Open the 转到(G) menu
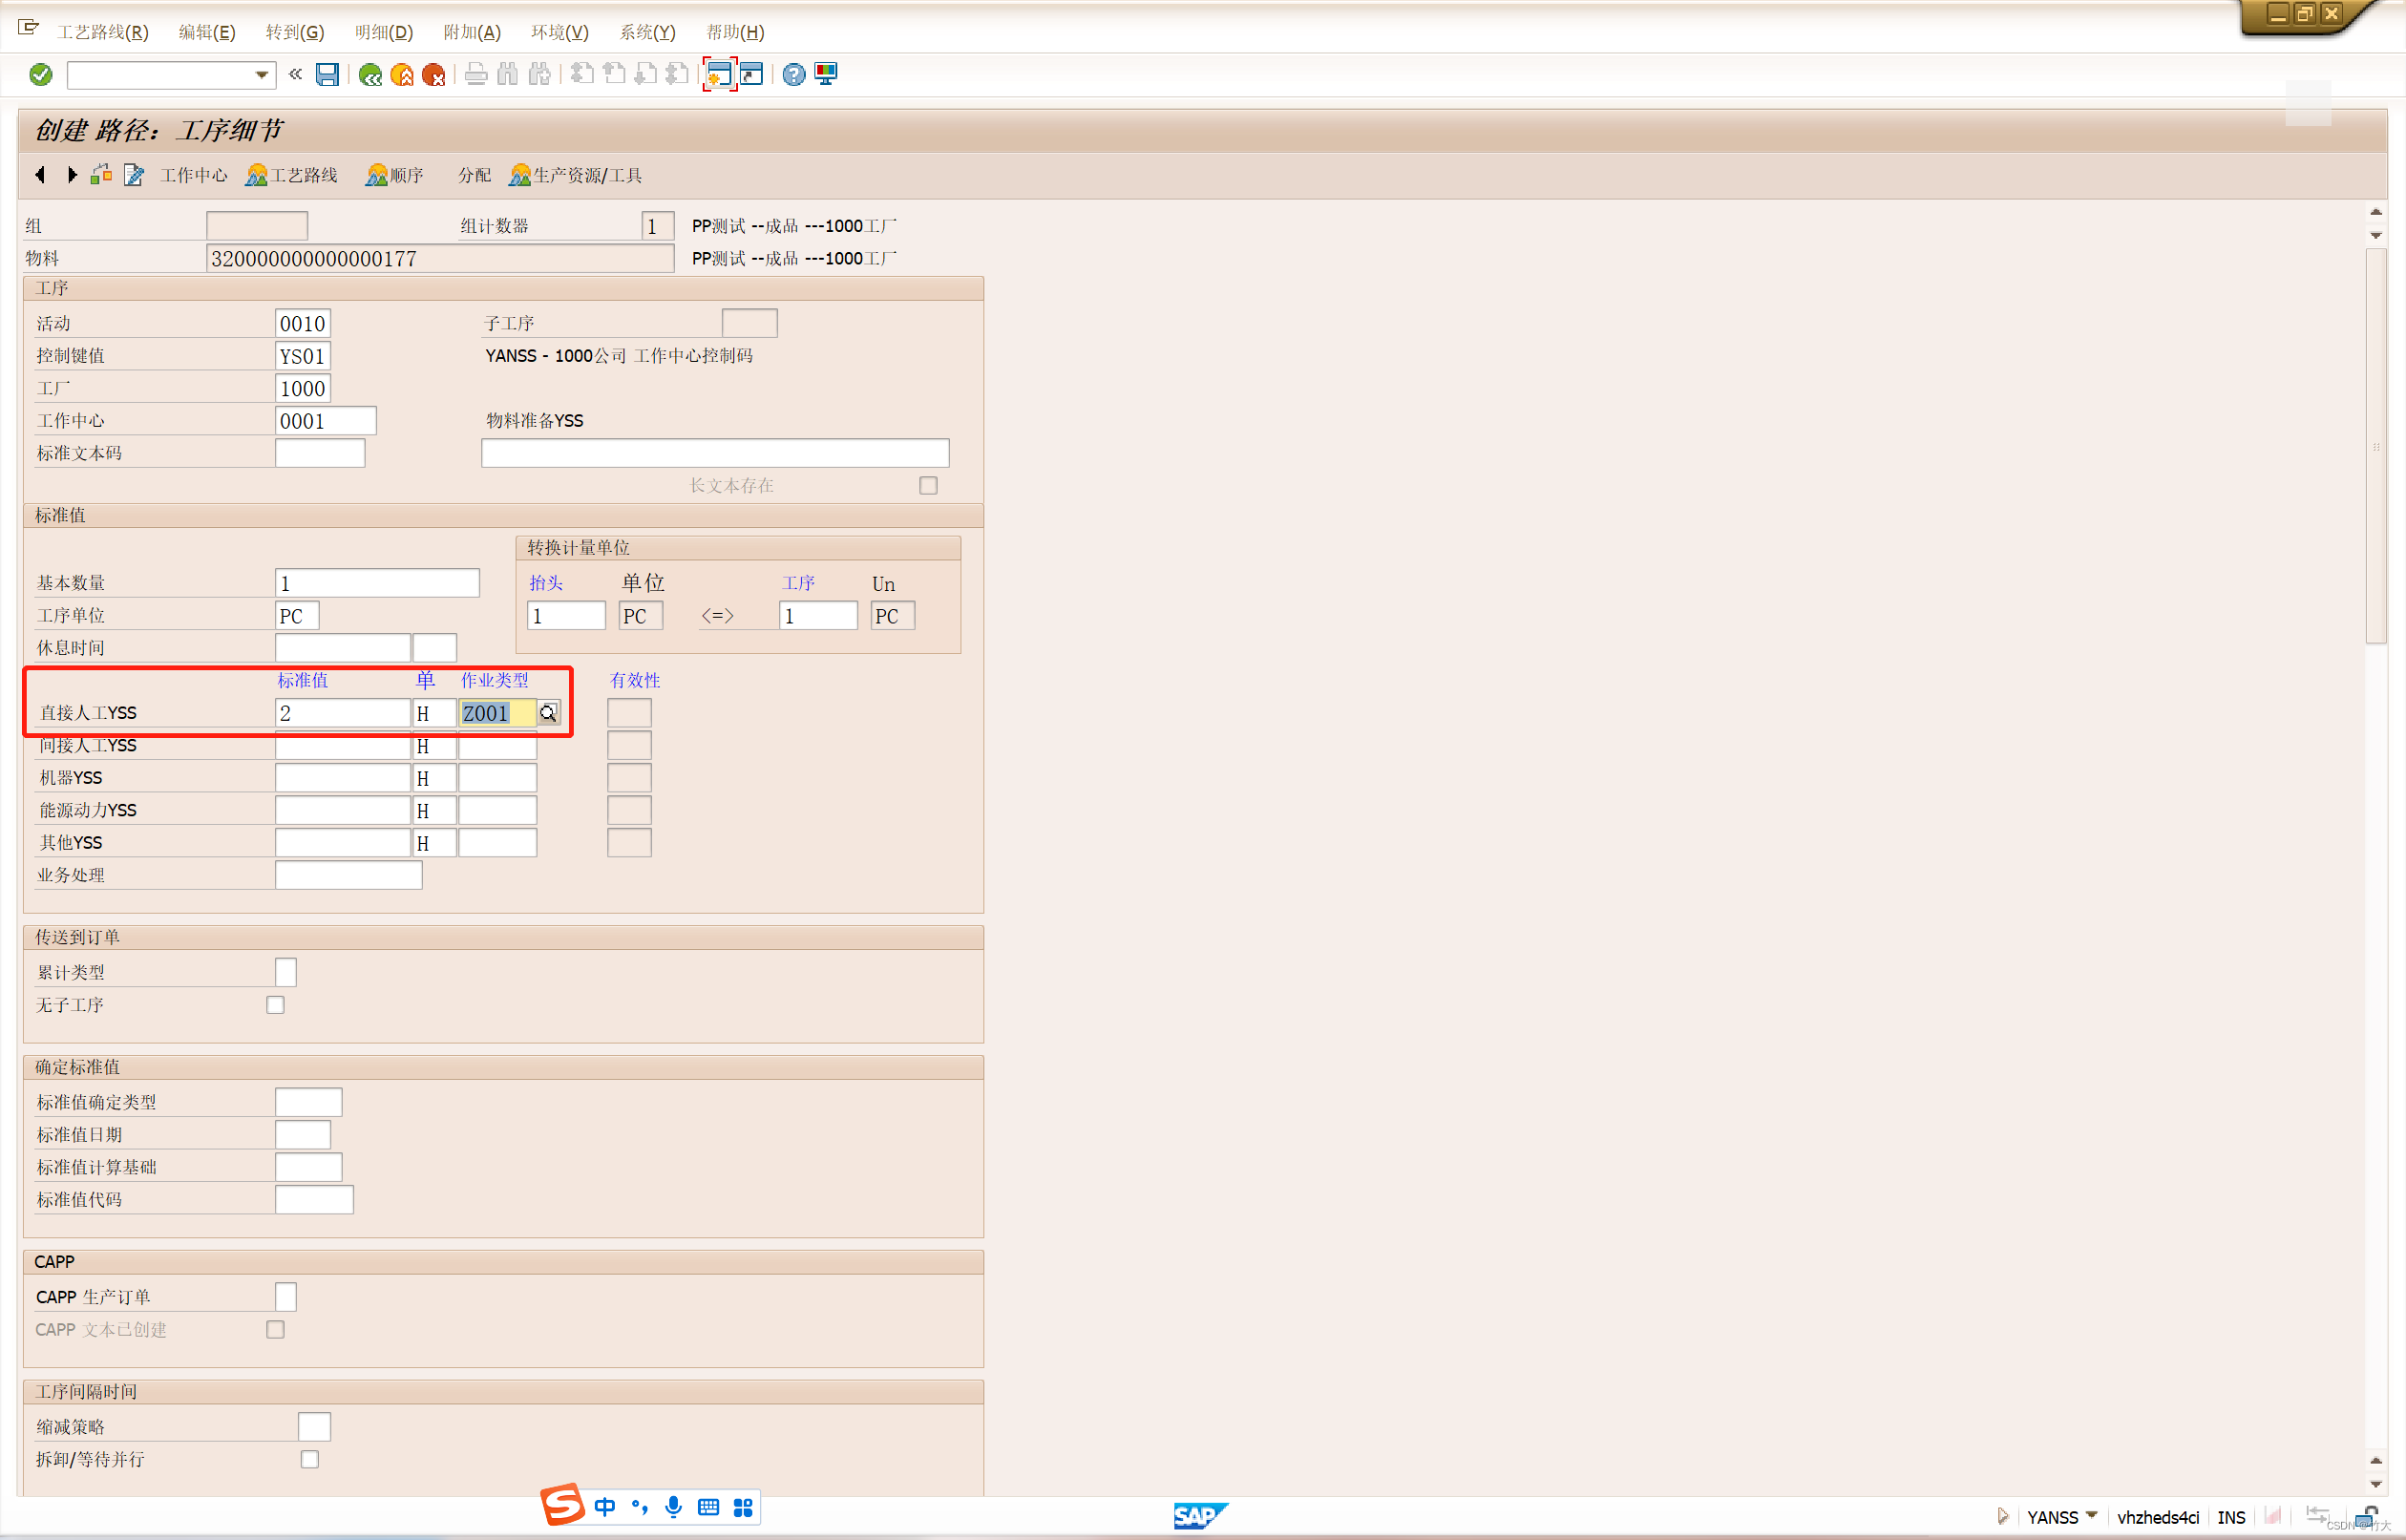Viewport: 2406px width, 1540px height. [294, 32]
